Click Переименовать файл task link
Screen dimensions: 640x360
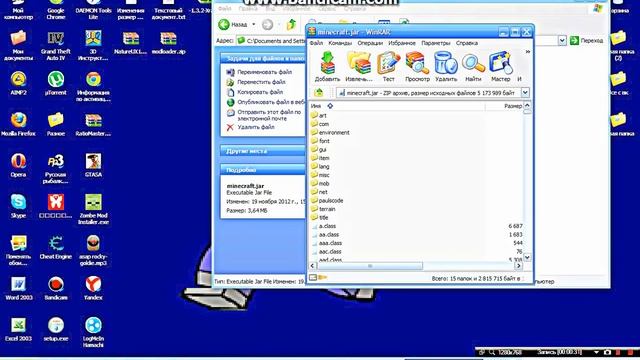[x=264, y=72]
